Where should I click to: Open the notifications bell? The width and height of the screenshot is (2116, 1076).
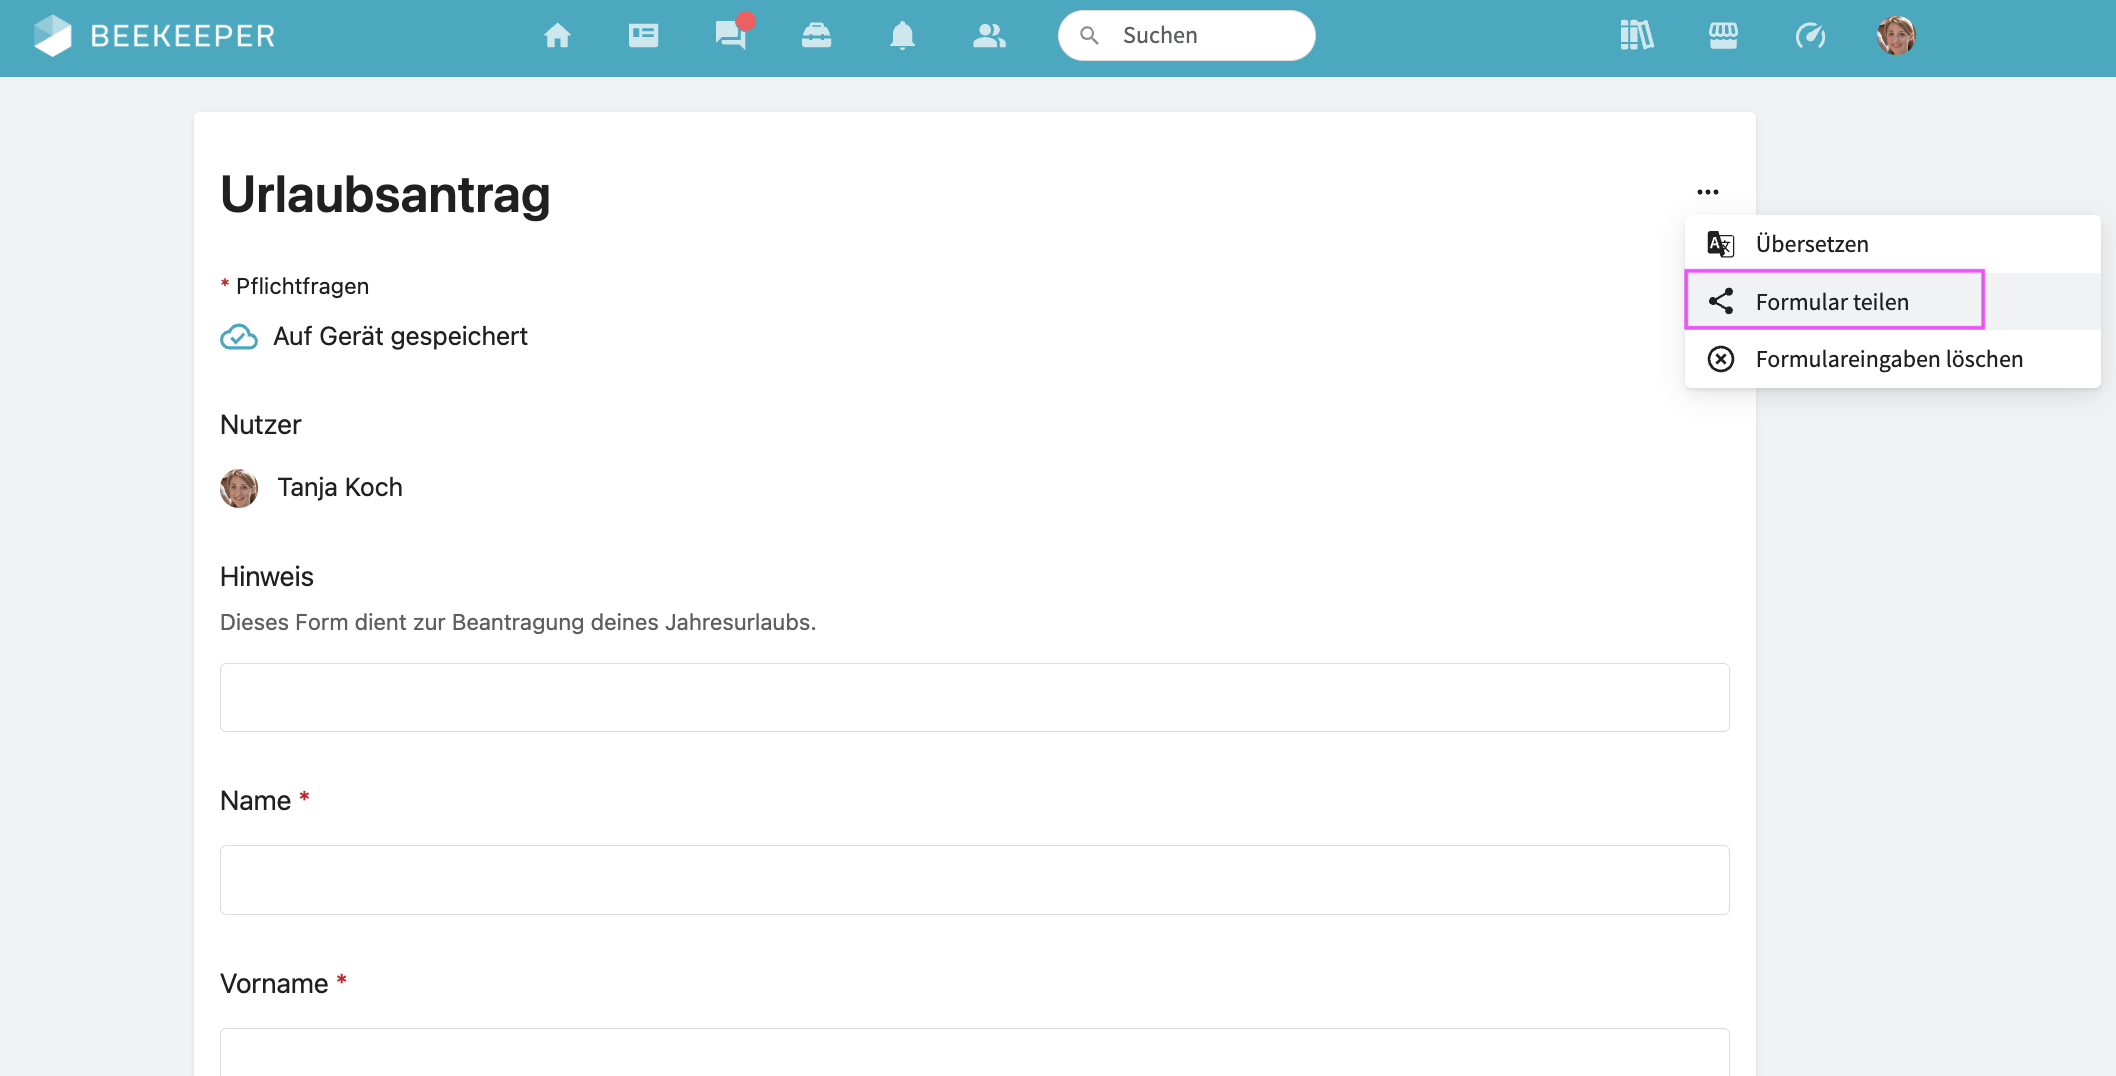902,36
